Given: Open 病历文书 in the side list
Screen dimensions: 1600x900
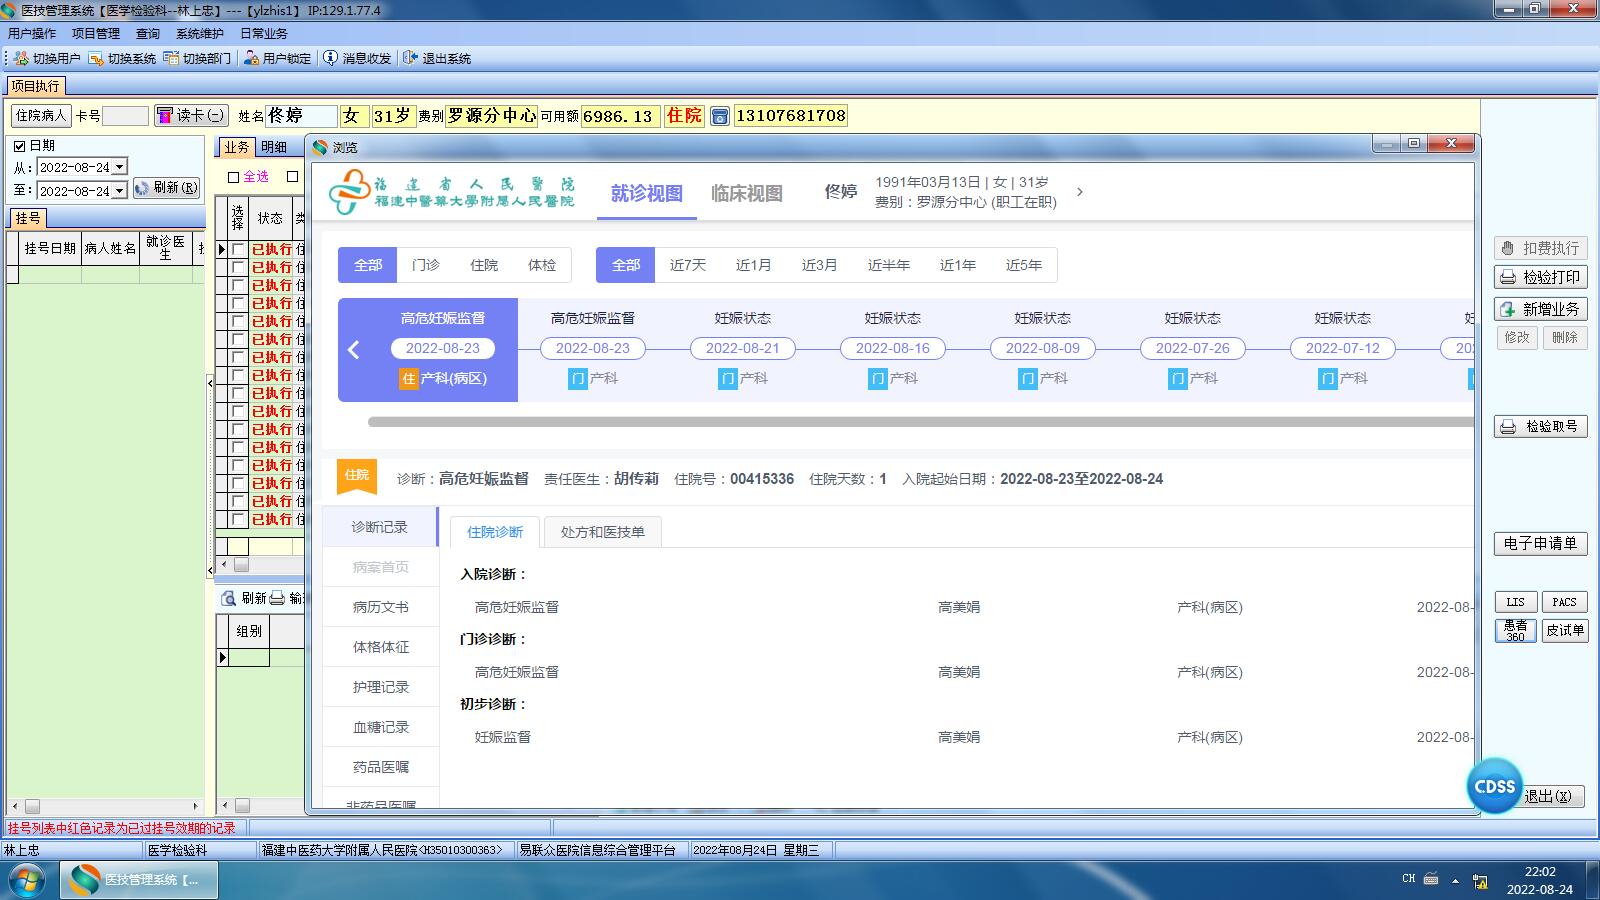Looking at the screenshot, I should pos(381,607).
